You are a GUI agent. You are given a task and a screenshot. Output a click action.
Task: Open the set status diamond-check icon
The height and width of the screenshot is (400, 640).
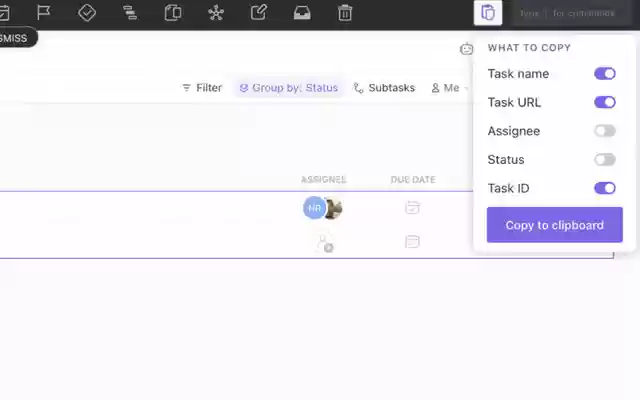click(x=87, y=13)
